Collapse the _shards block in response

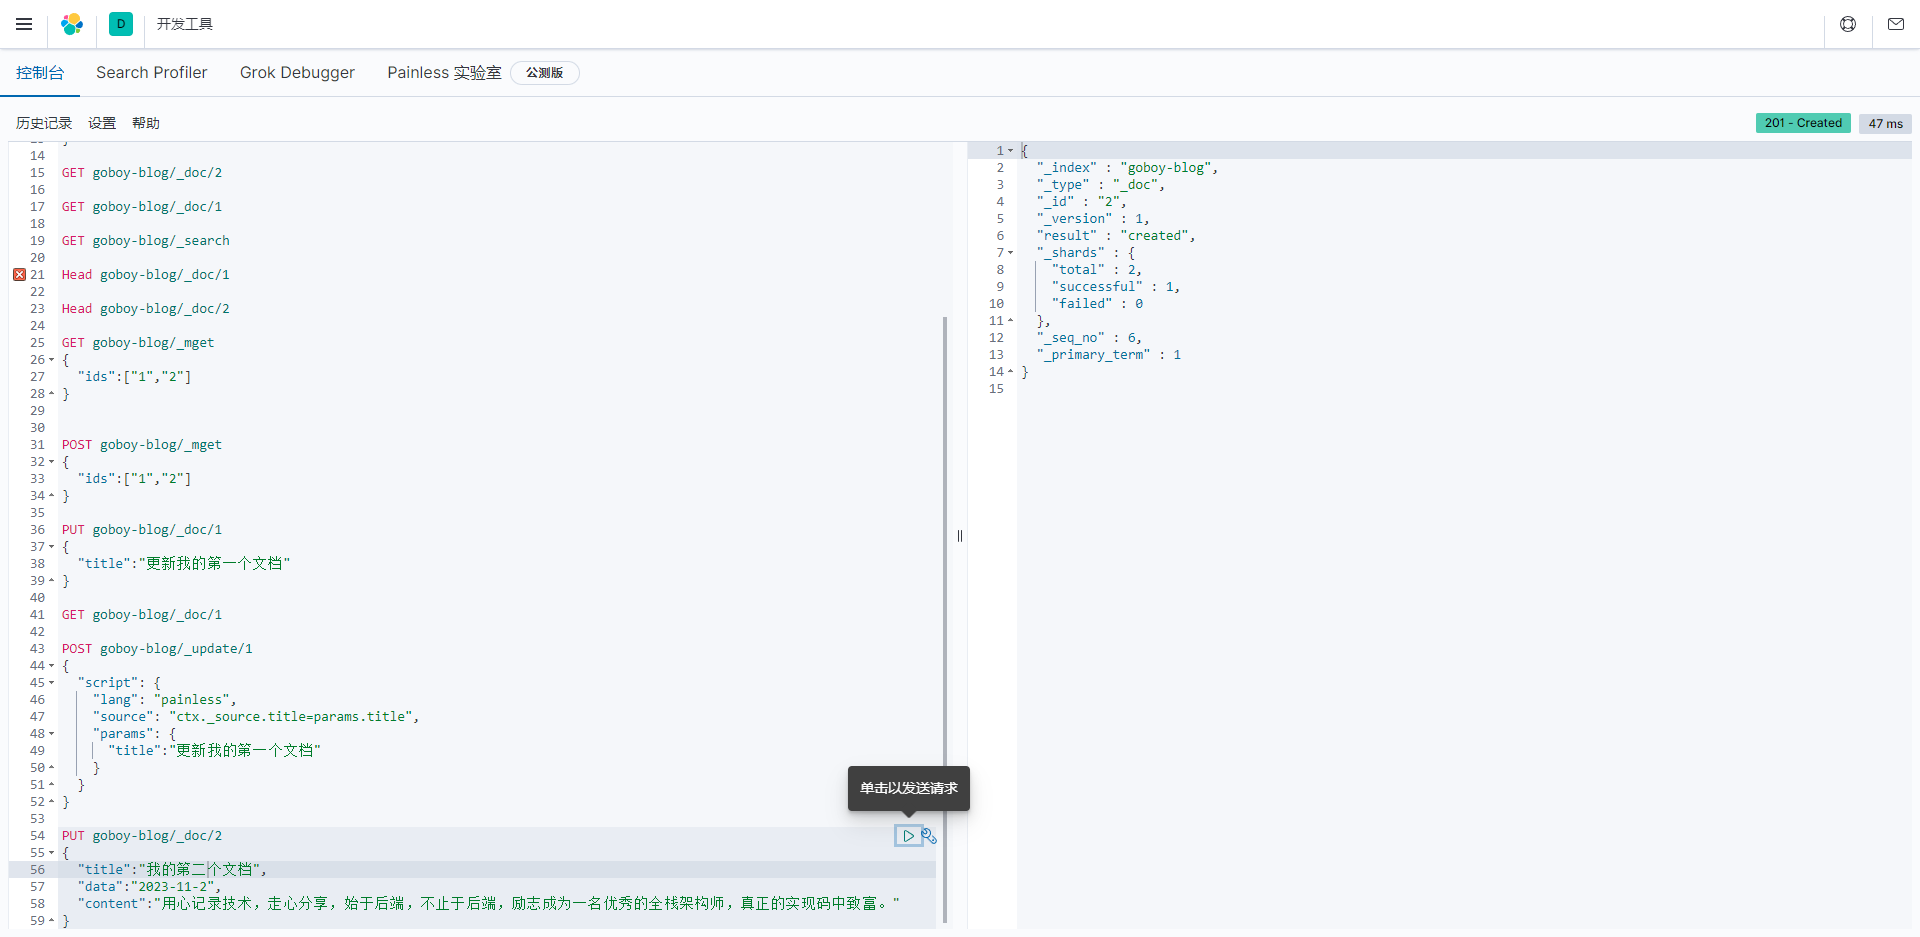[x=1011, y=253]
